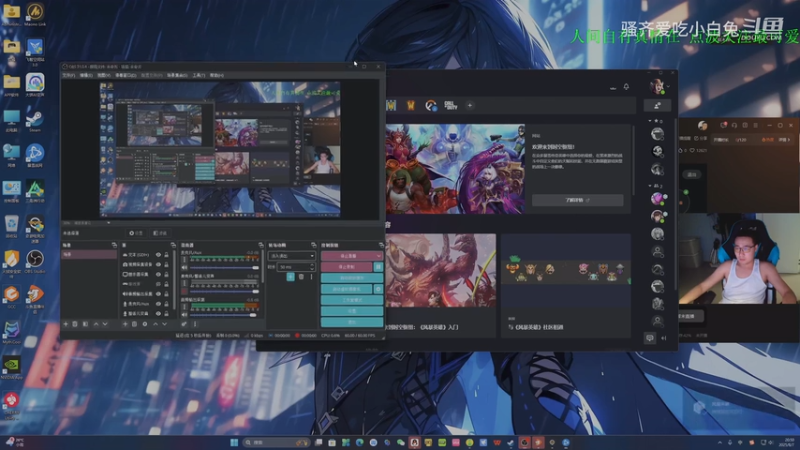Collapse the favorites star group in friends list
The width and height of the screenshot is (800, 450).
click(650, 121)
